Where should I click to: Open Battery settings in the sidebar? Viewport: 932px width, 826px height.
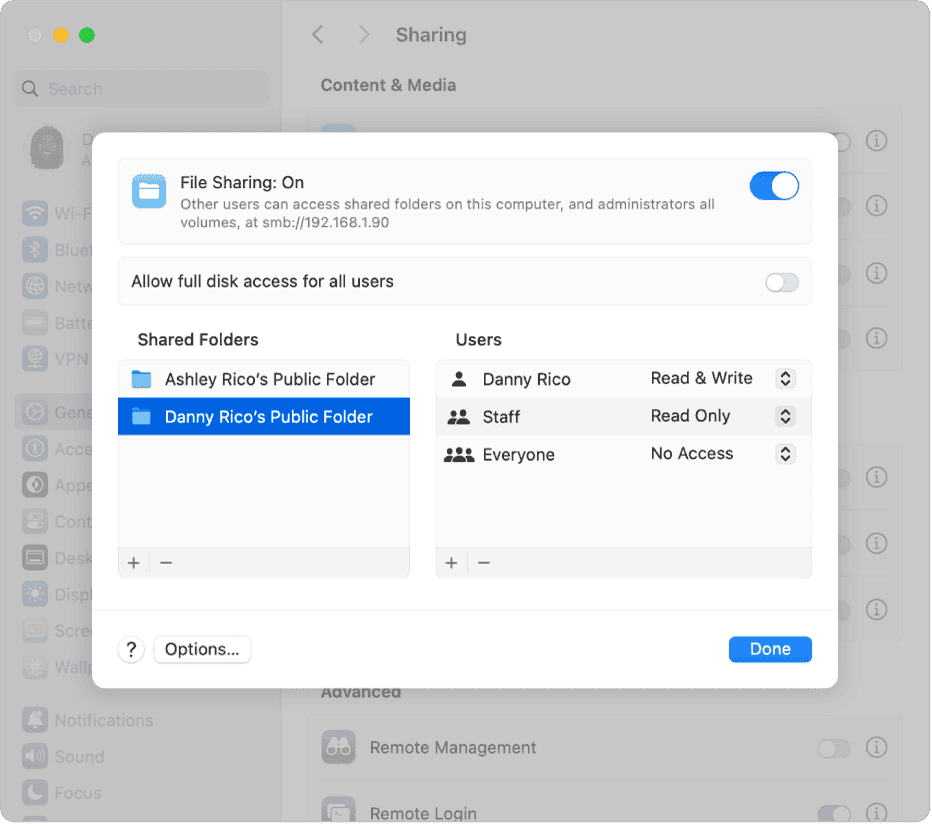pos(57,323)
